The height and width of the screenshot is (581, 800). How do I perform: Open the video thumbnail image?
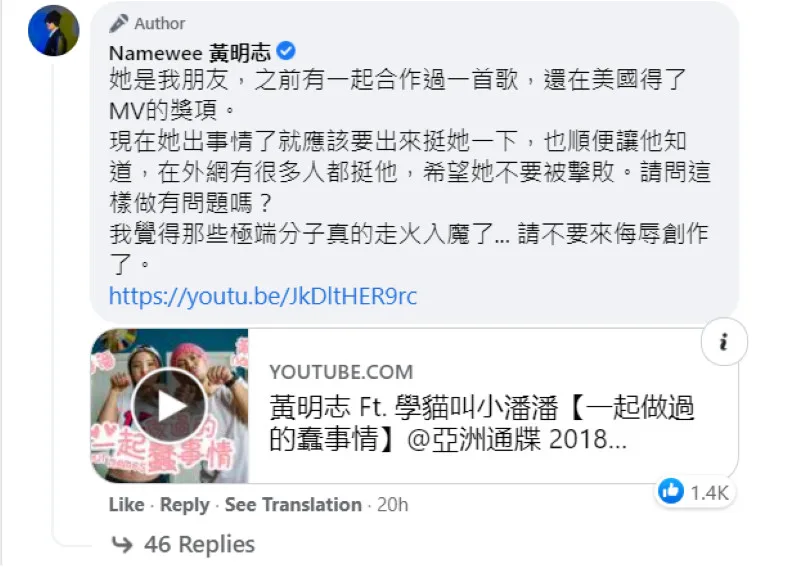point(169,406)
